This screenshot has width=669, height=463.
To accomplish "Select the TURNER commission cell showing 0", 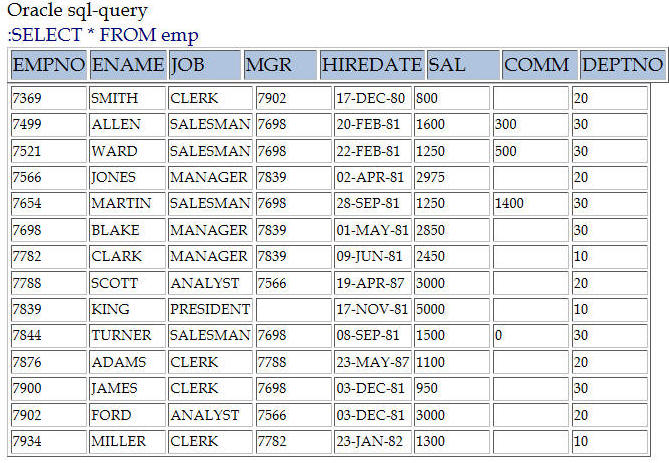I will click(x=531, y=335).
